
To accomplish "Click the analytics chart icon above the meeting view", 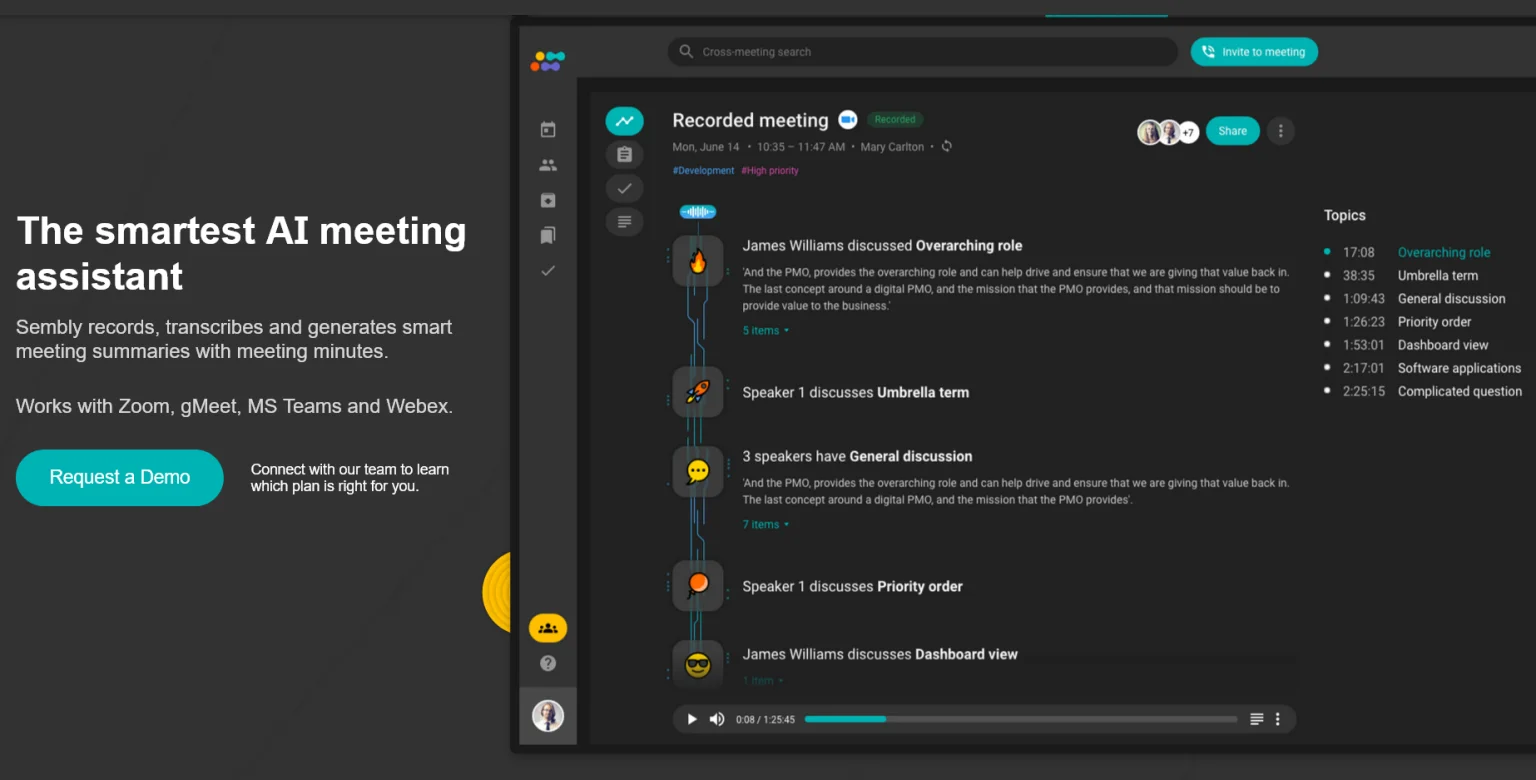I will click(x=624, y=120).
